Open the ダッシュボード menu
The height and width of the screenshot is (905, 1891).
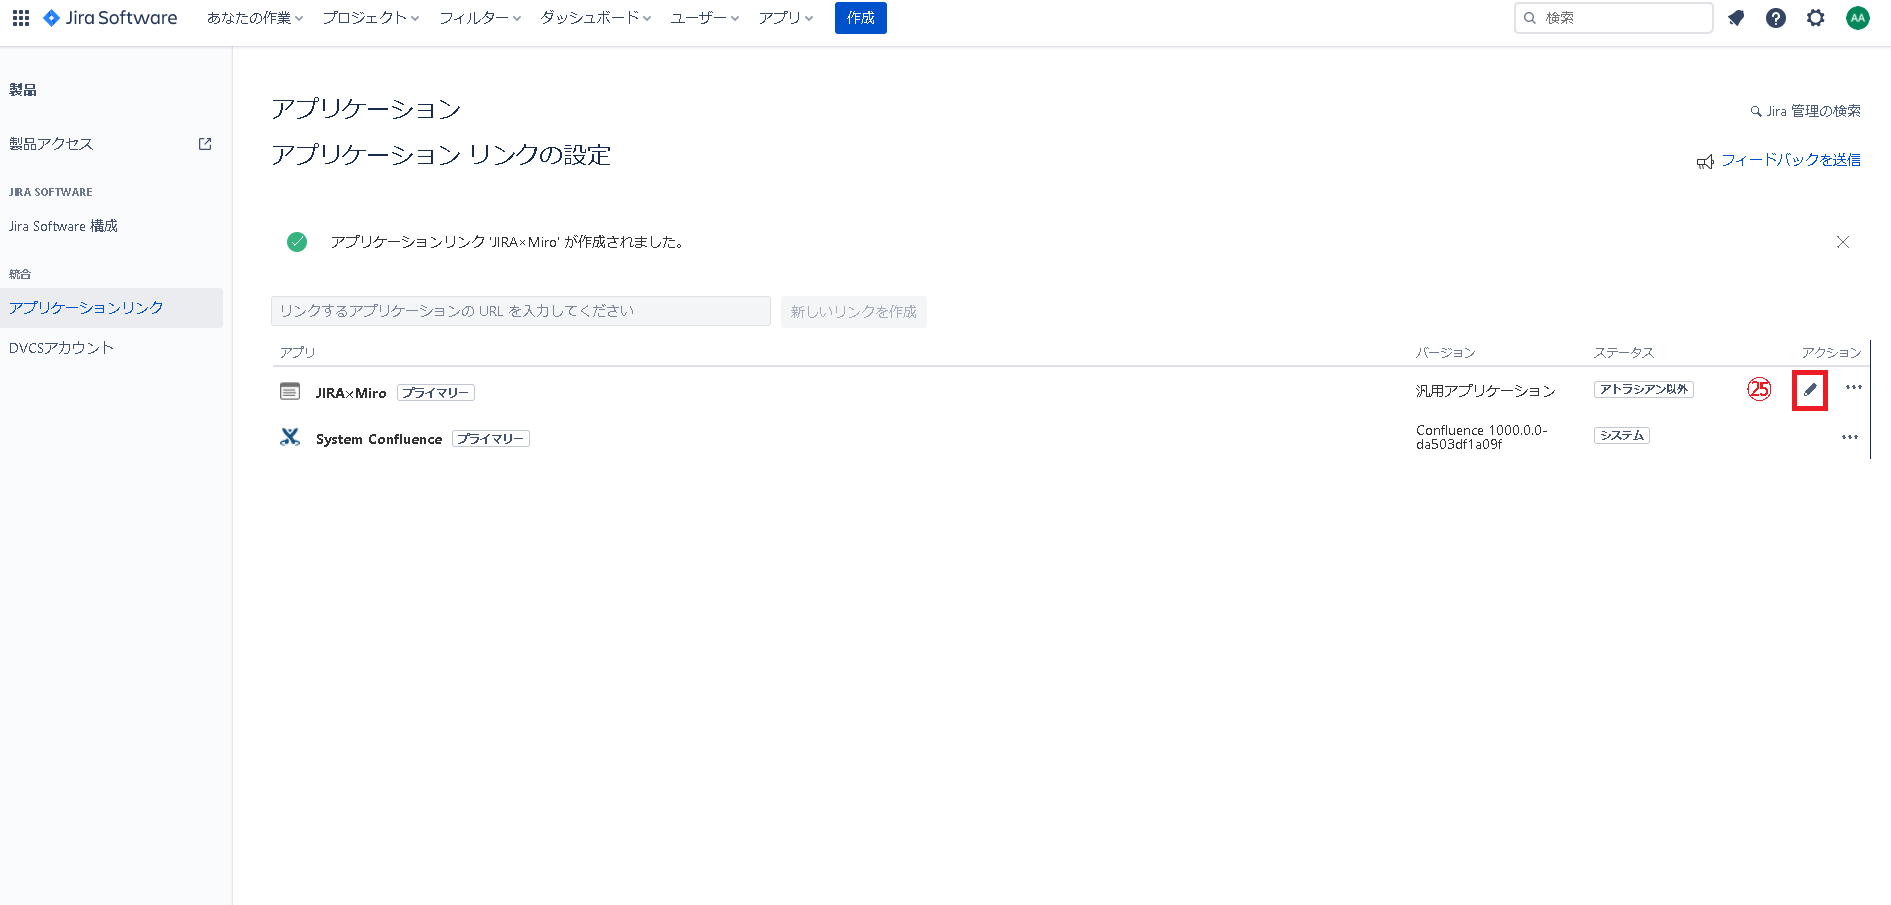tap(595, 18)
